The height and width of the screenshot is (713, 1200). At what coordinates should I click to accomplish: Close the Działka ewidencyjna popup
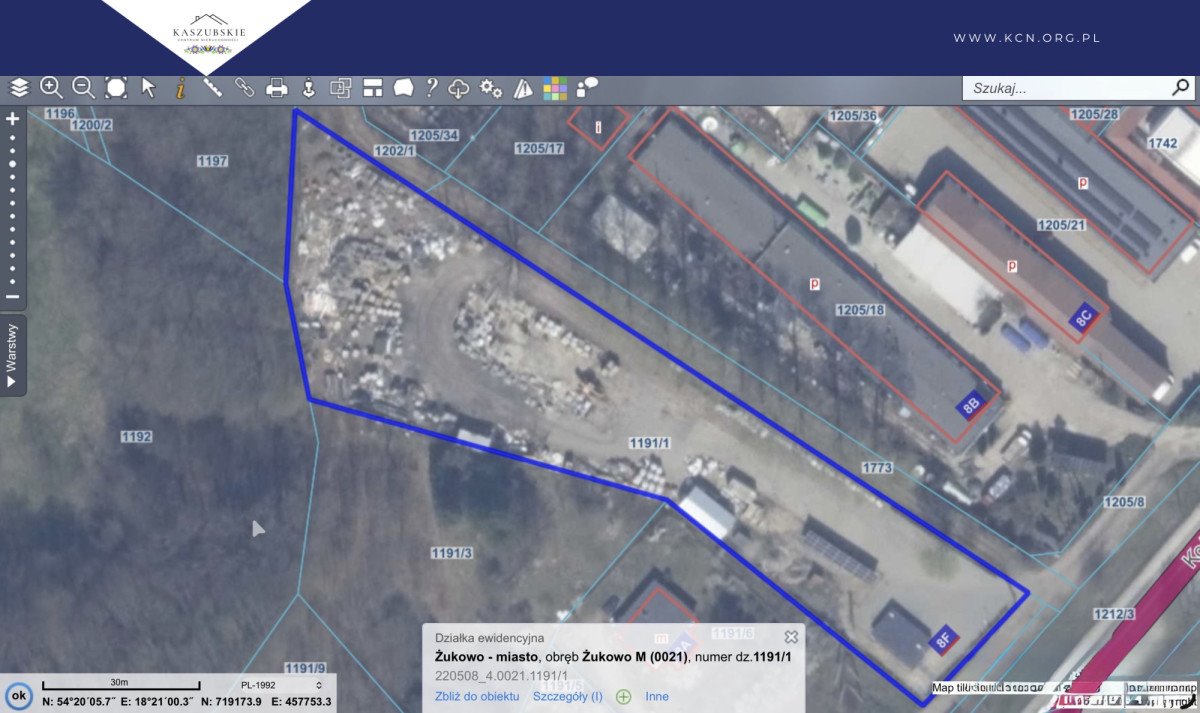coord(791,636)
